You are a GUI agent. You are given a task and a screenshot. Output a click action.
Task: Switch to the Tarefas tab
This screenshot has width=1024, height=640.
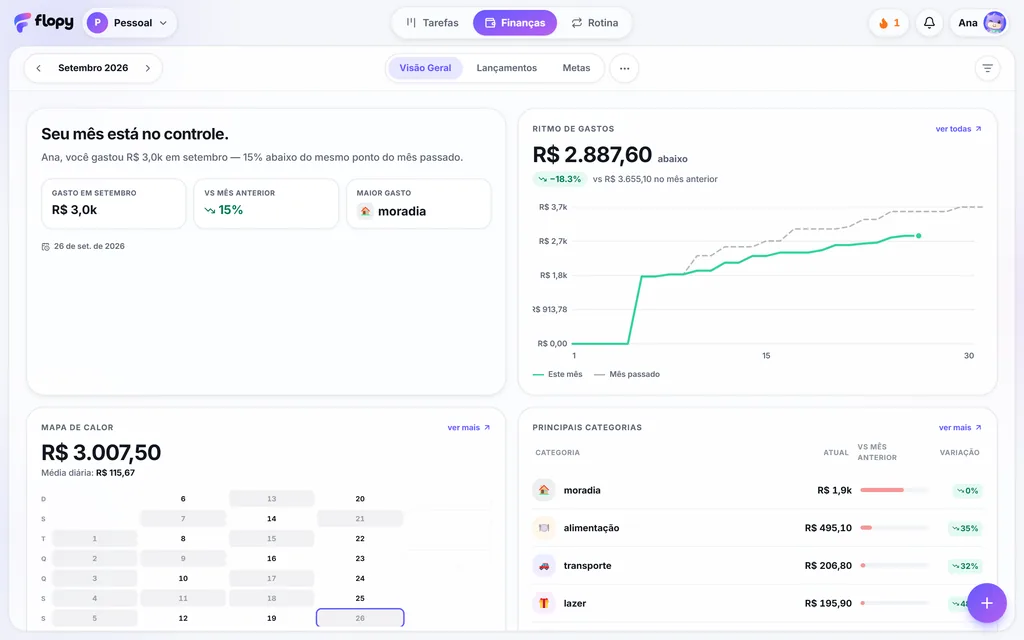[432, 23]
